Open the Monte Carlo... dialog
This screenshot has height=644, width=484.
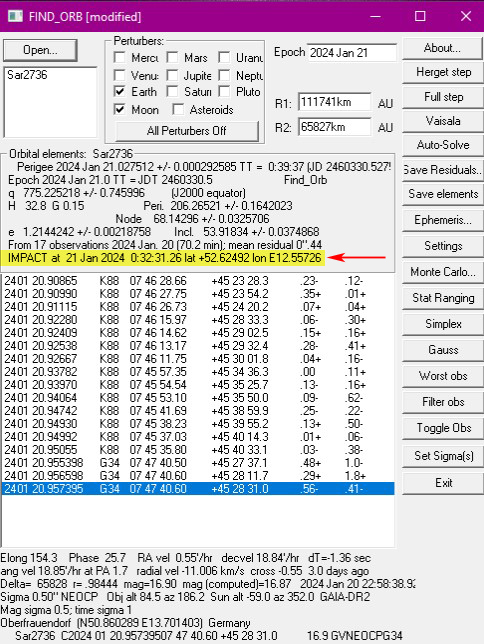[443, 272]
